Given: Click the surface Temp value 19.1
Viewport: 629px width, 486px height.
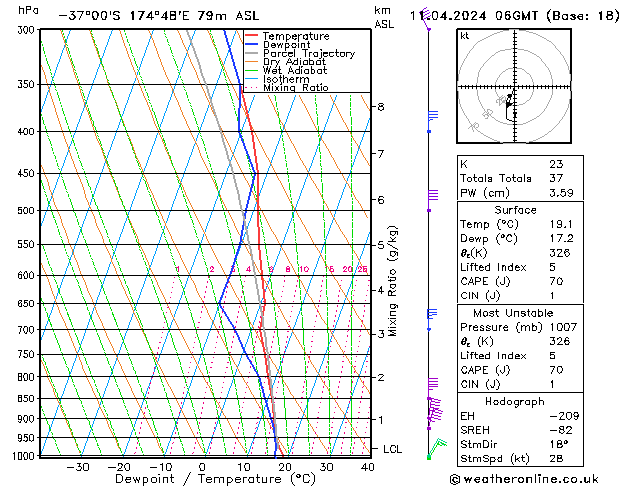Looking at the screenshot, I should click(x=561, y=224).
